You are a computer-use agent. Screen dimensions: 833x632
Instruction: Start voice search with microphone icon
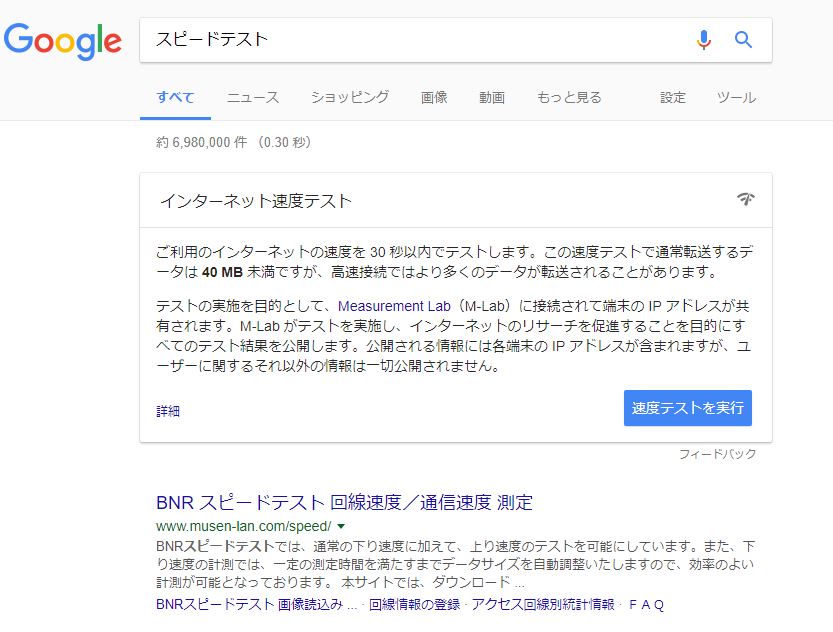(703, 40)
